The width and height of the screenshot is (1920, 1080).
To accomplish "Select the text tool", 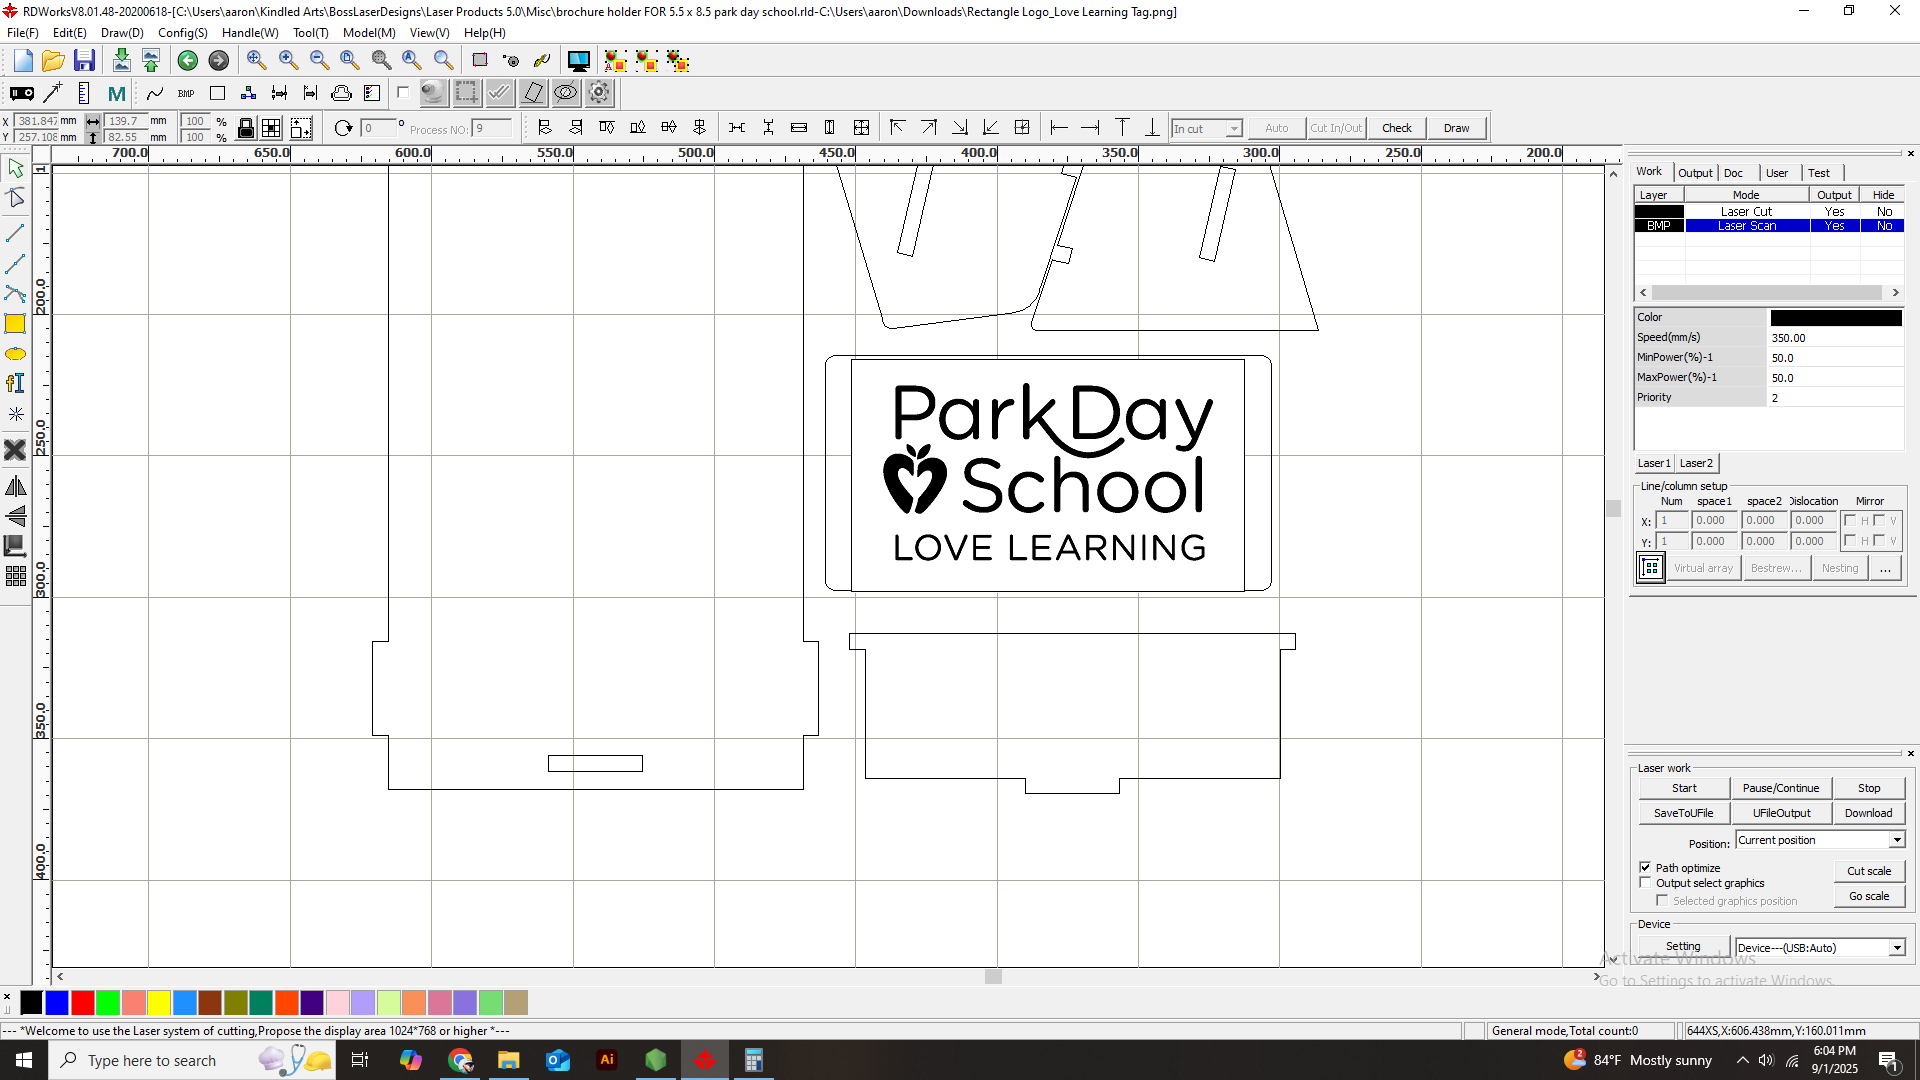I will 15,383.
